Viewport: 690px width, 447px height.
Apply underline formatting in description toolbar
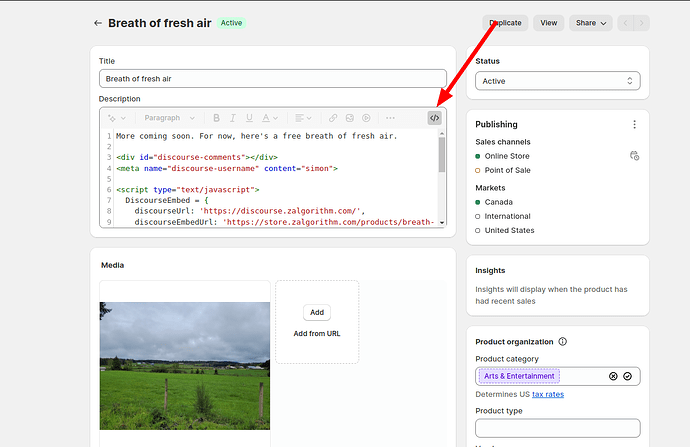click(x=249, y=118)
